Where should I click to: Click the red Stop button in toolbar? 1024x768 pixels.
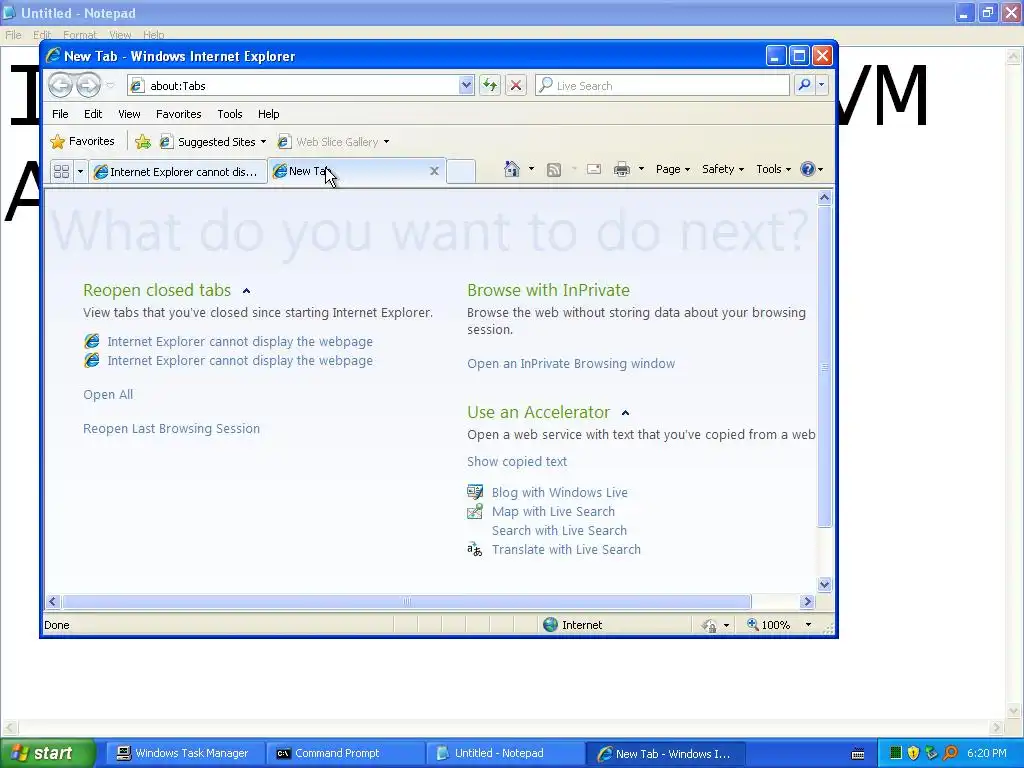[x=516, y=86]
